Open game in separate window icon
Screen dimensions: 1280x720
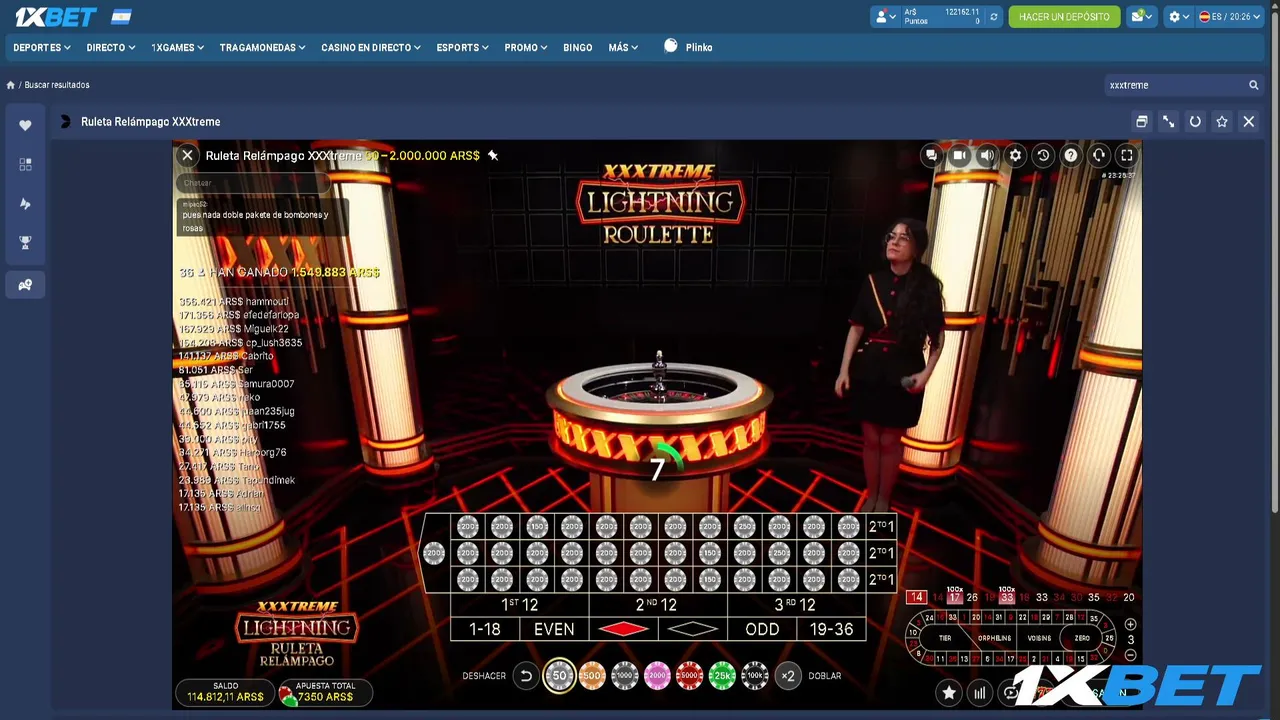(1141, 122)
